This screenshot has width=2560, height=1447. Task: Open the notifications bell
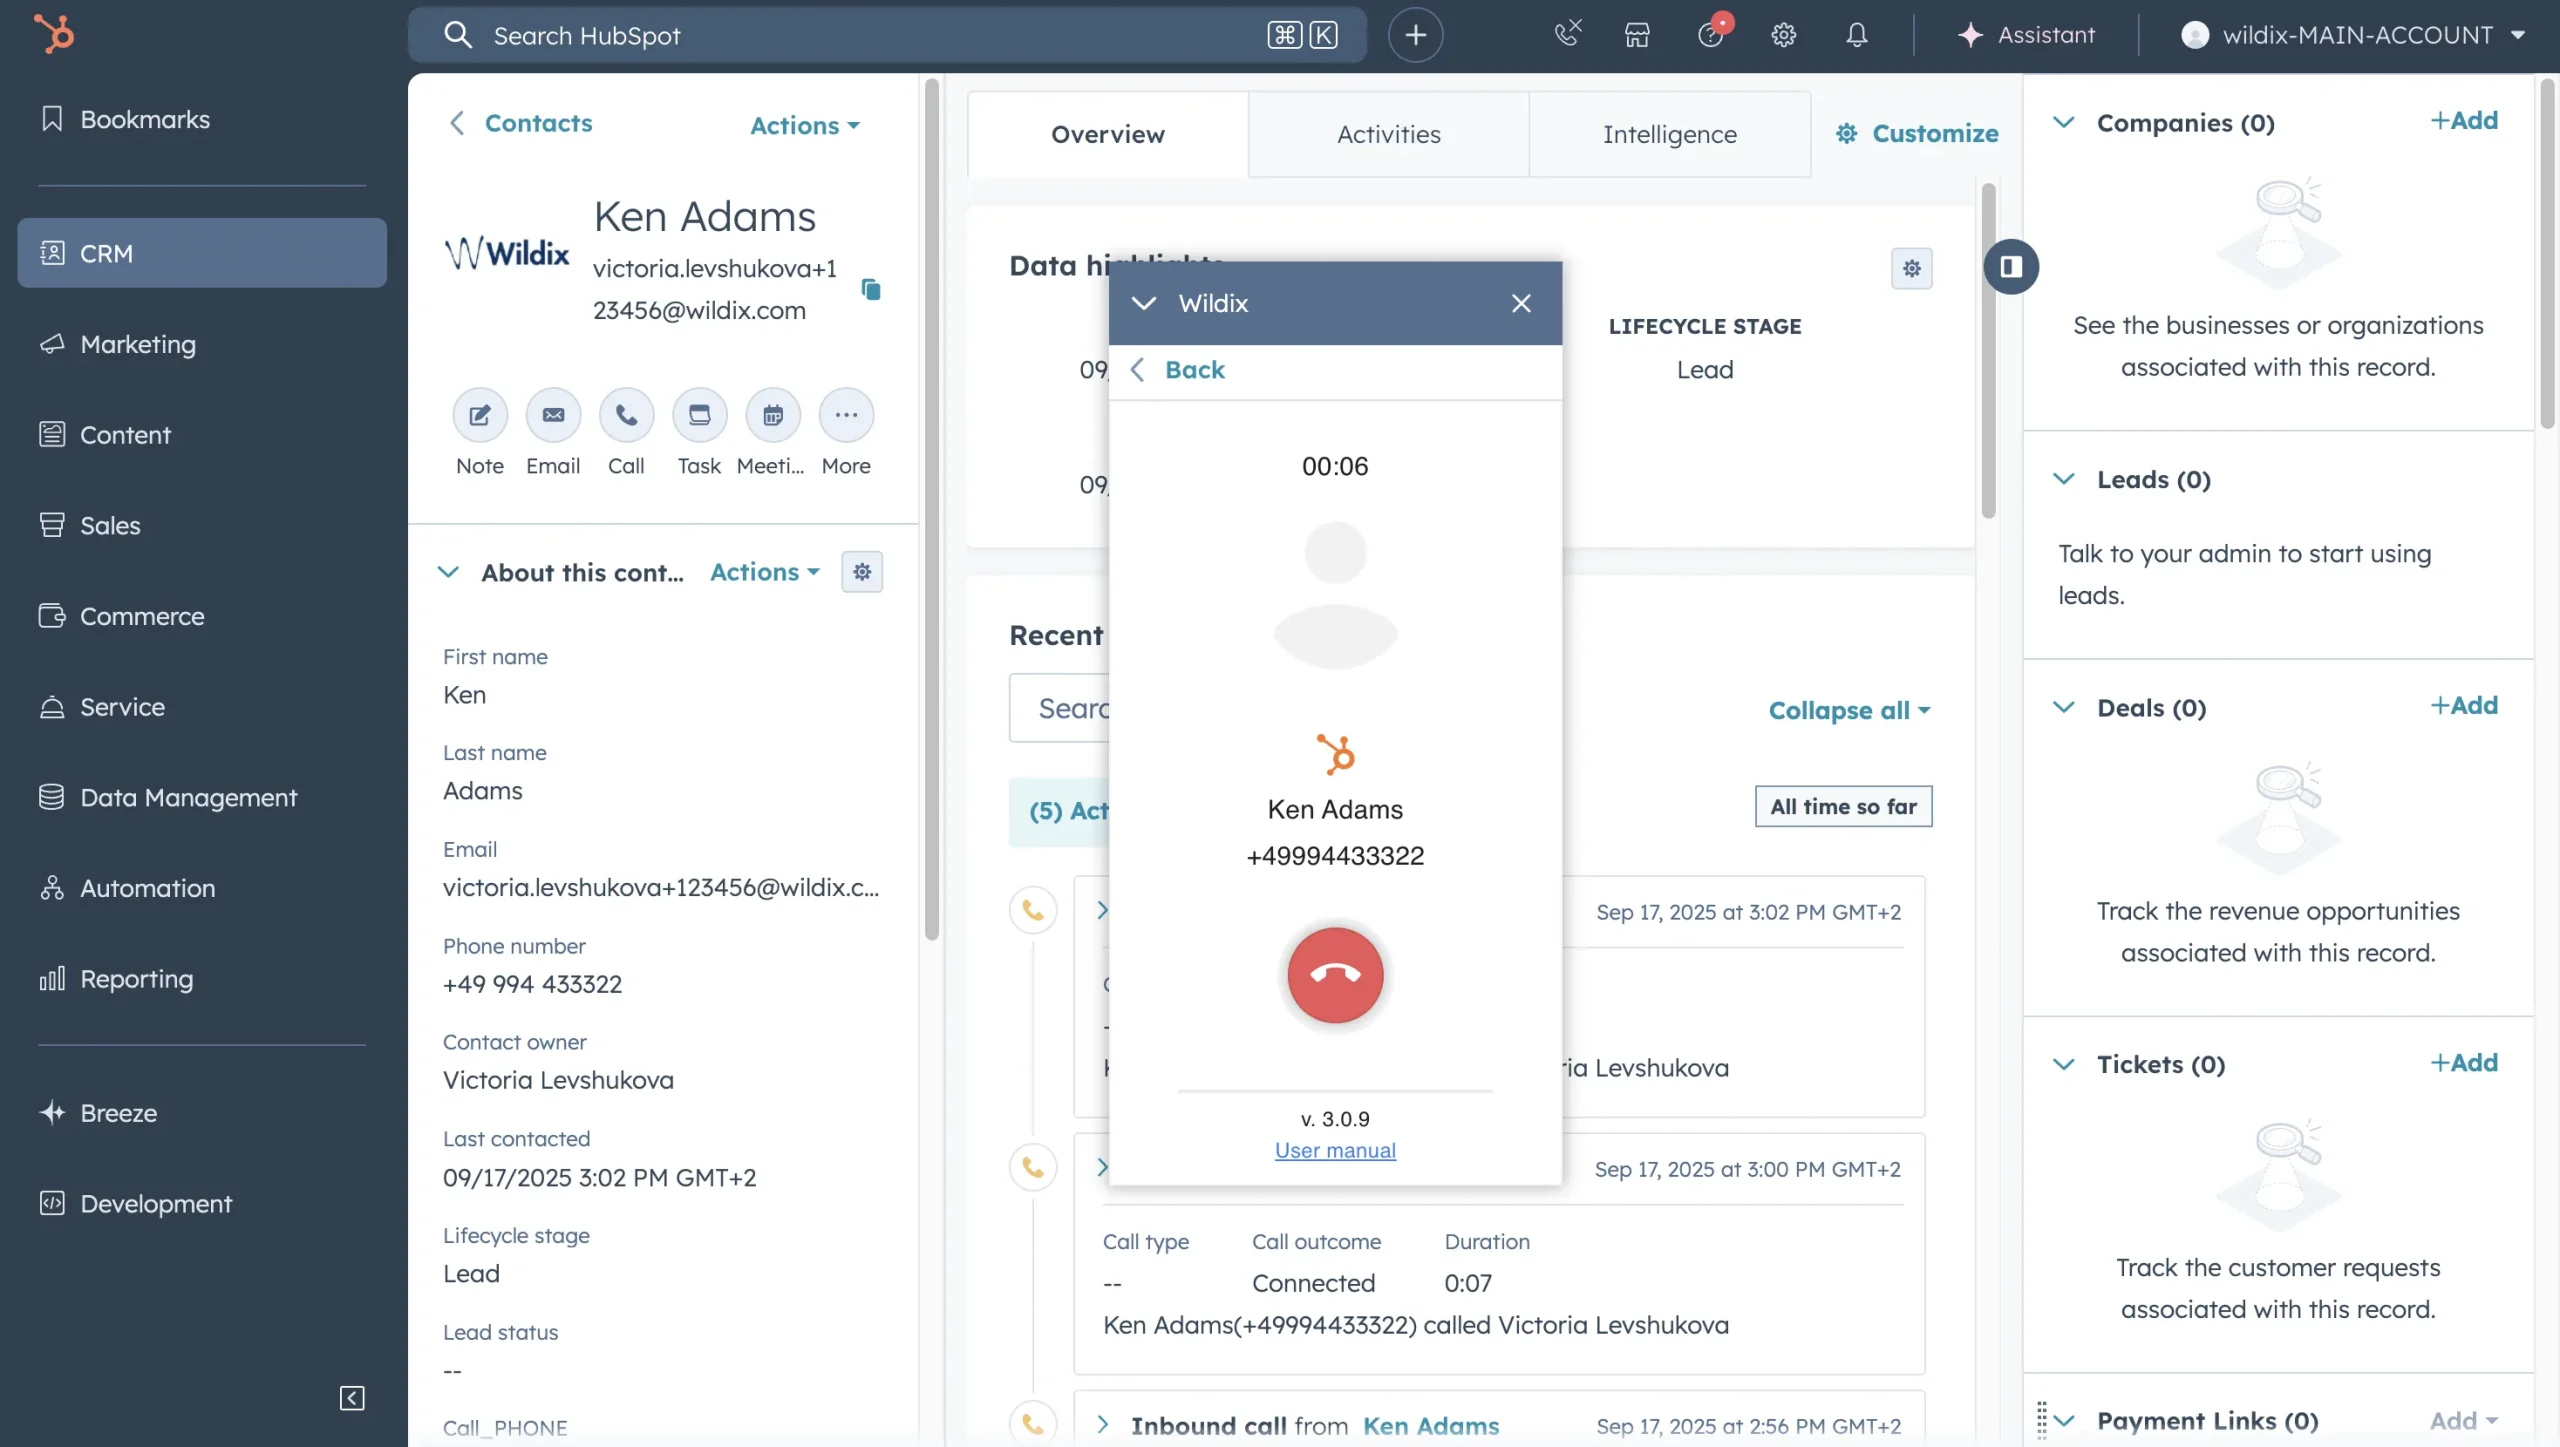(x=1856, y=35)
